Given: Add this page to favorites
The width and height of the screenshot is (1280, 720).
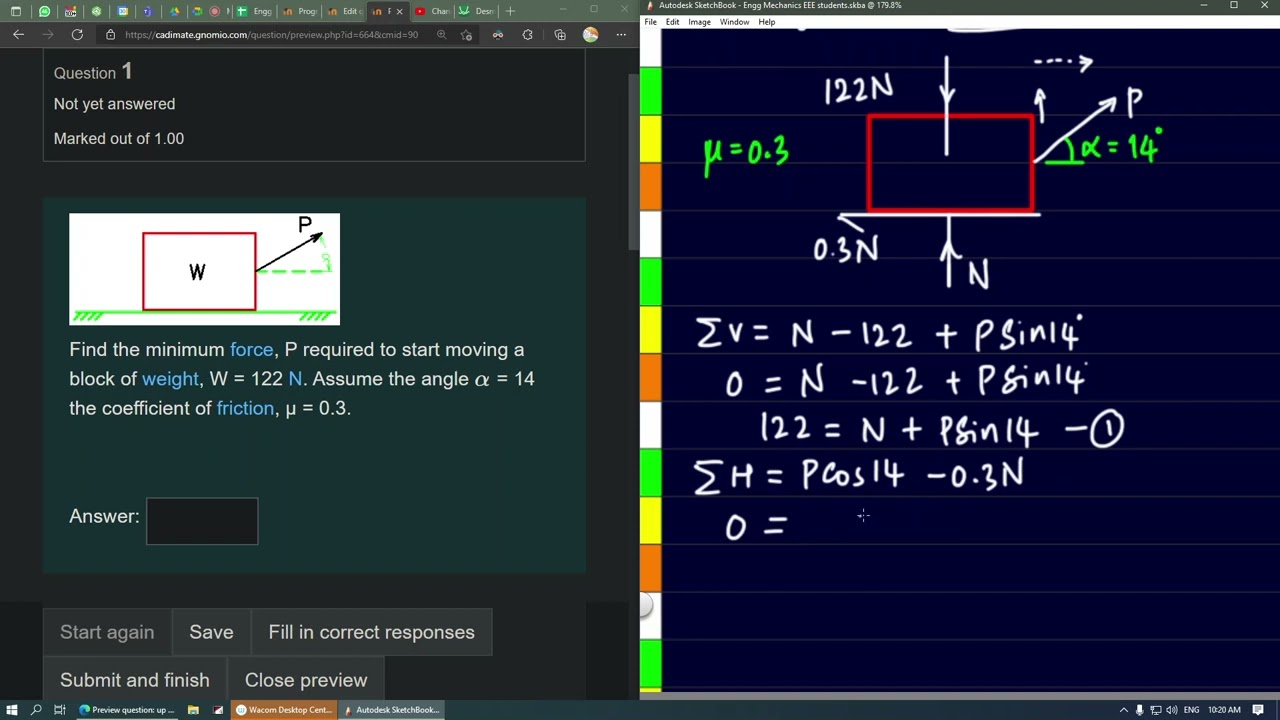Looking at the screenshot, I should pos(466,35).
